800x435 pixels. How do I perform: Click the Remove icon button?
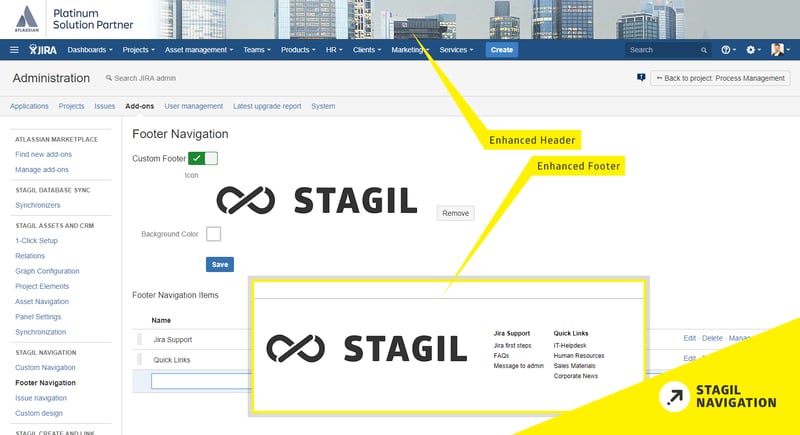click(x=455, y=213)
